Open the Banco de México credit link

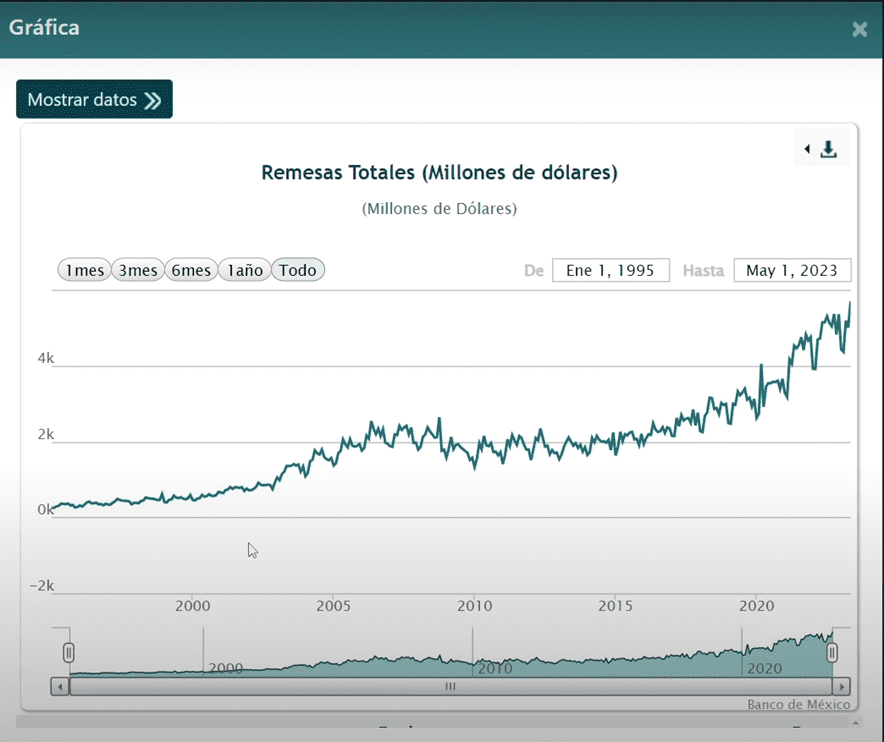point(798,705)
